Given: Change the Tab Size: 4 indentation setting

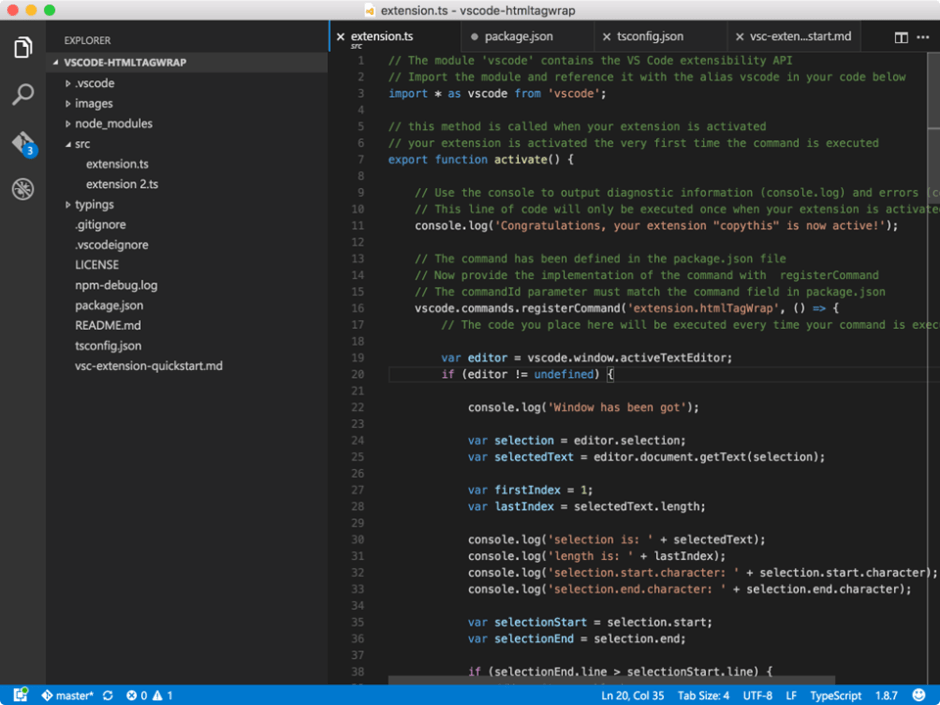Looking at the screenshot, I should [x=703, y=695].
